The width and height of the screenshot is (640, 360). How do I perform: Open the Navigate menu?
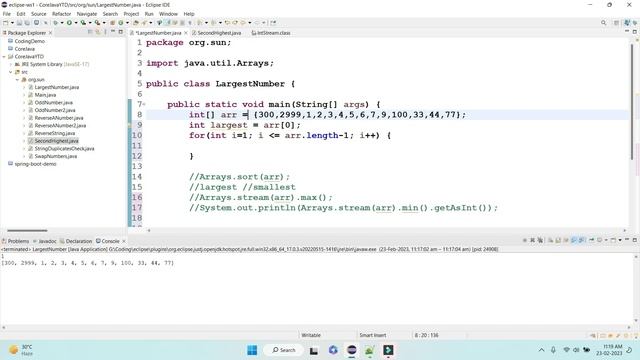pos(87,14)
